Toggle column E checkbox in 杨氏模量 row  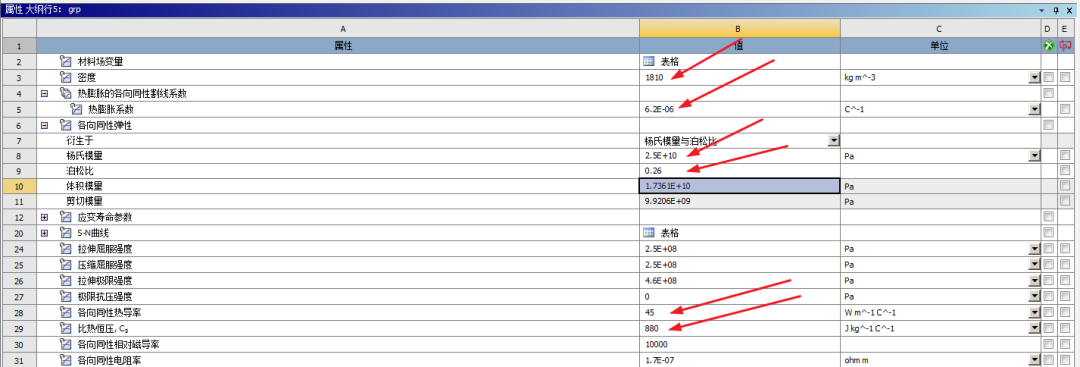[1066, 156]
